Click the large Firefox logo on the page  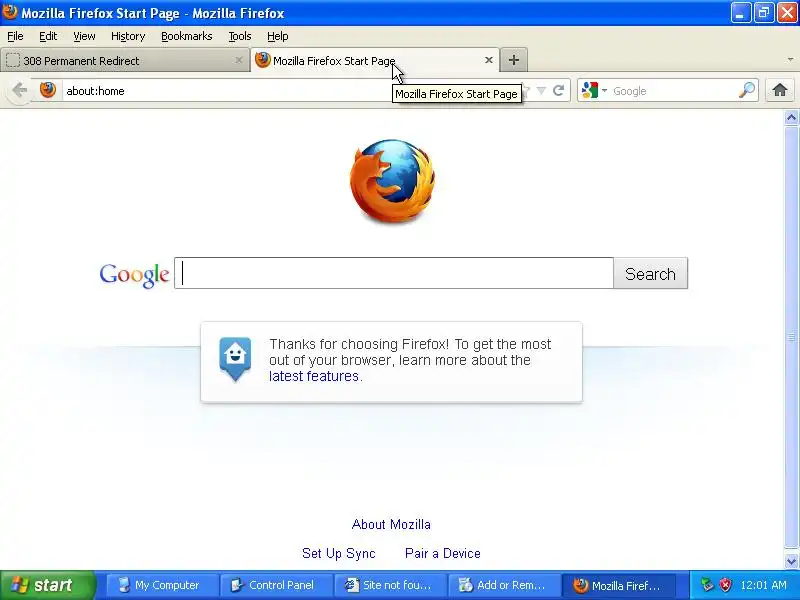click(x=392, y=181)
